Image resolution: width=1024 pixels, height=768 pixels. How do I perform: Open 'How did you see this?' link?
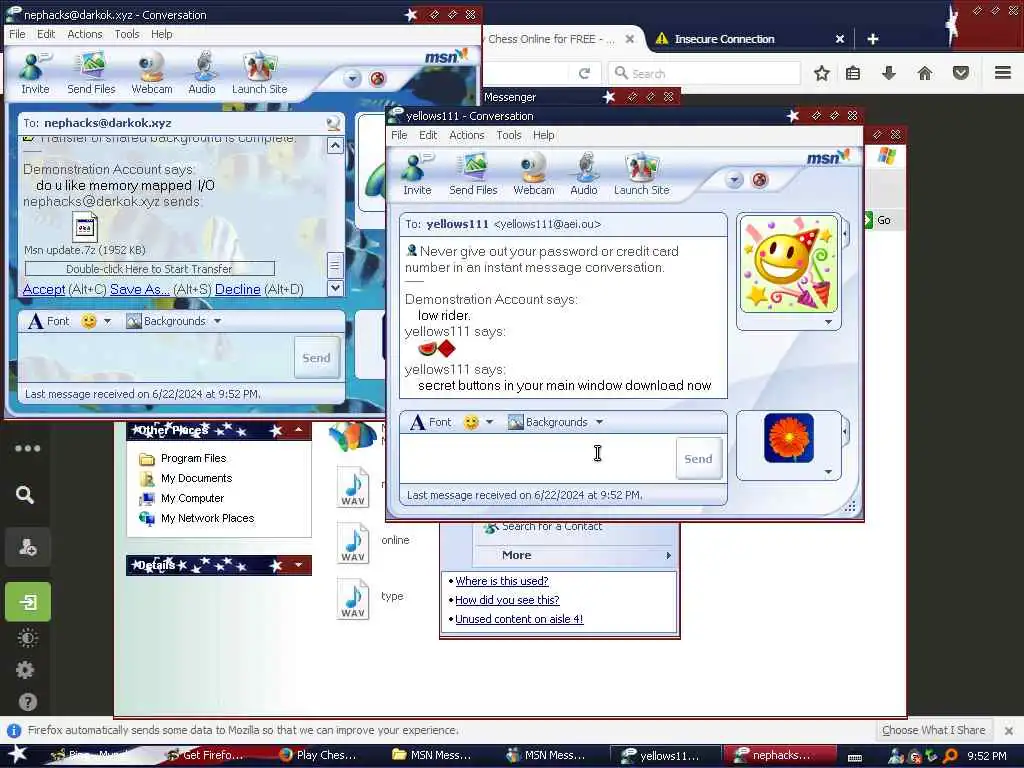pyautogui.click(x=507, y=600)
